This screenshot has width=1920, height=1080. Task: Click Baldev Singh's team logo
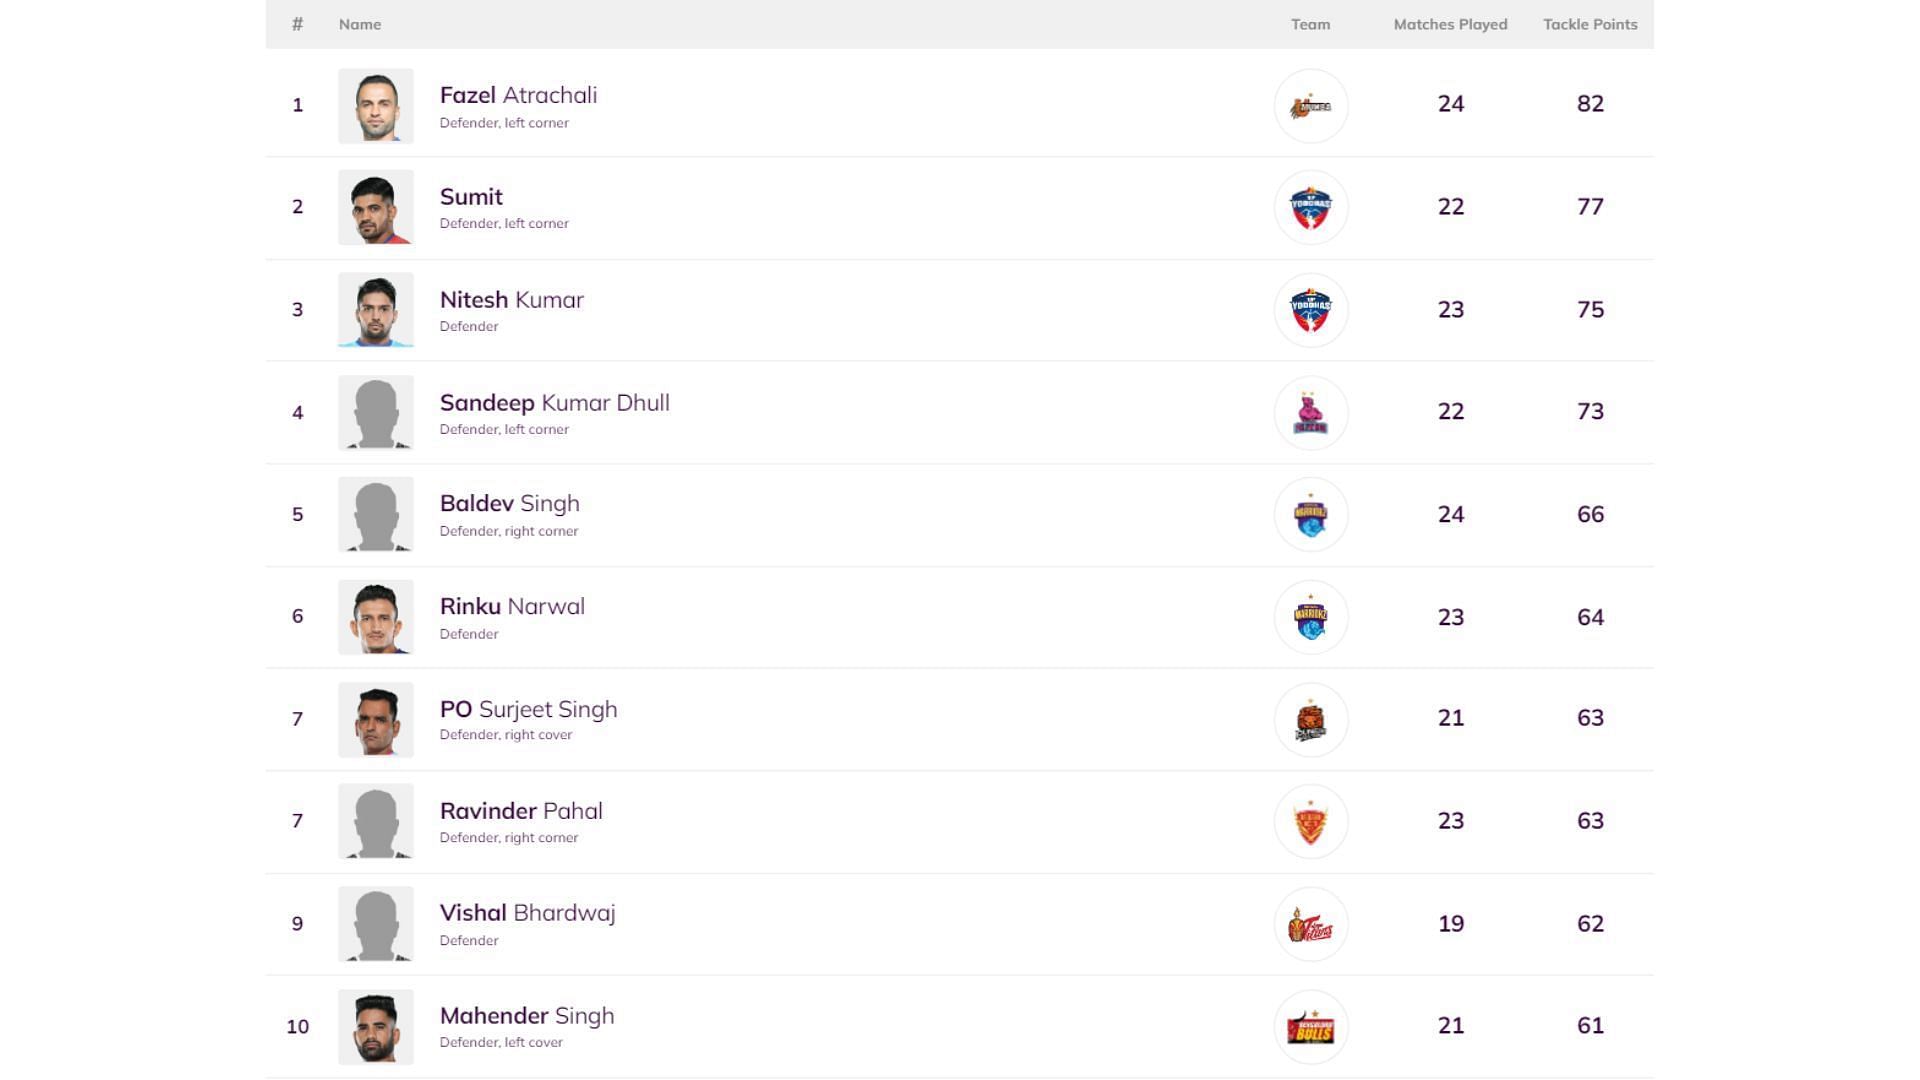pyautogui.click(x=1310, y=515)
